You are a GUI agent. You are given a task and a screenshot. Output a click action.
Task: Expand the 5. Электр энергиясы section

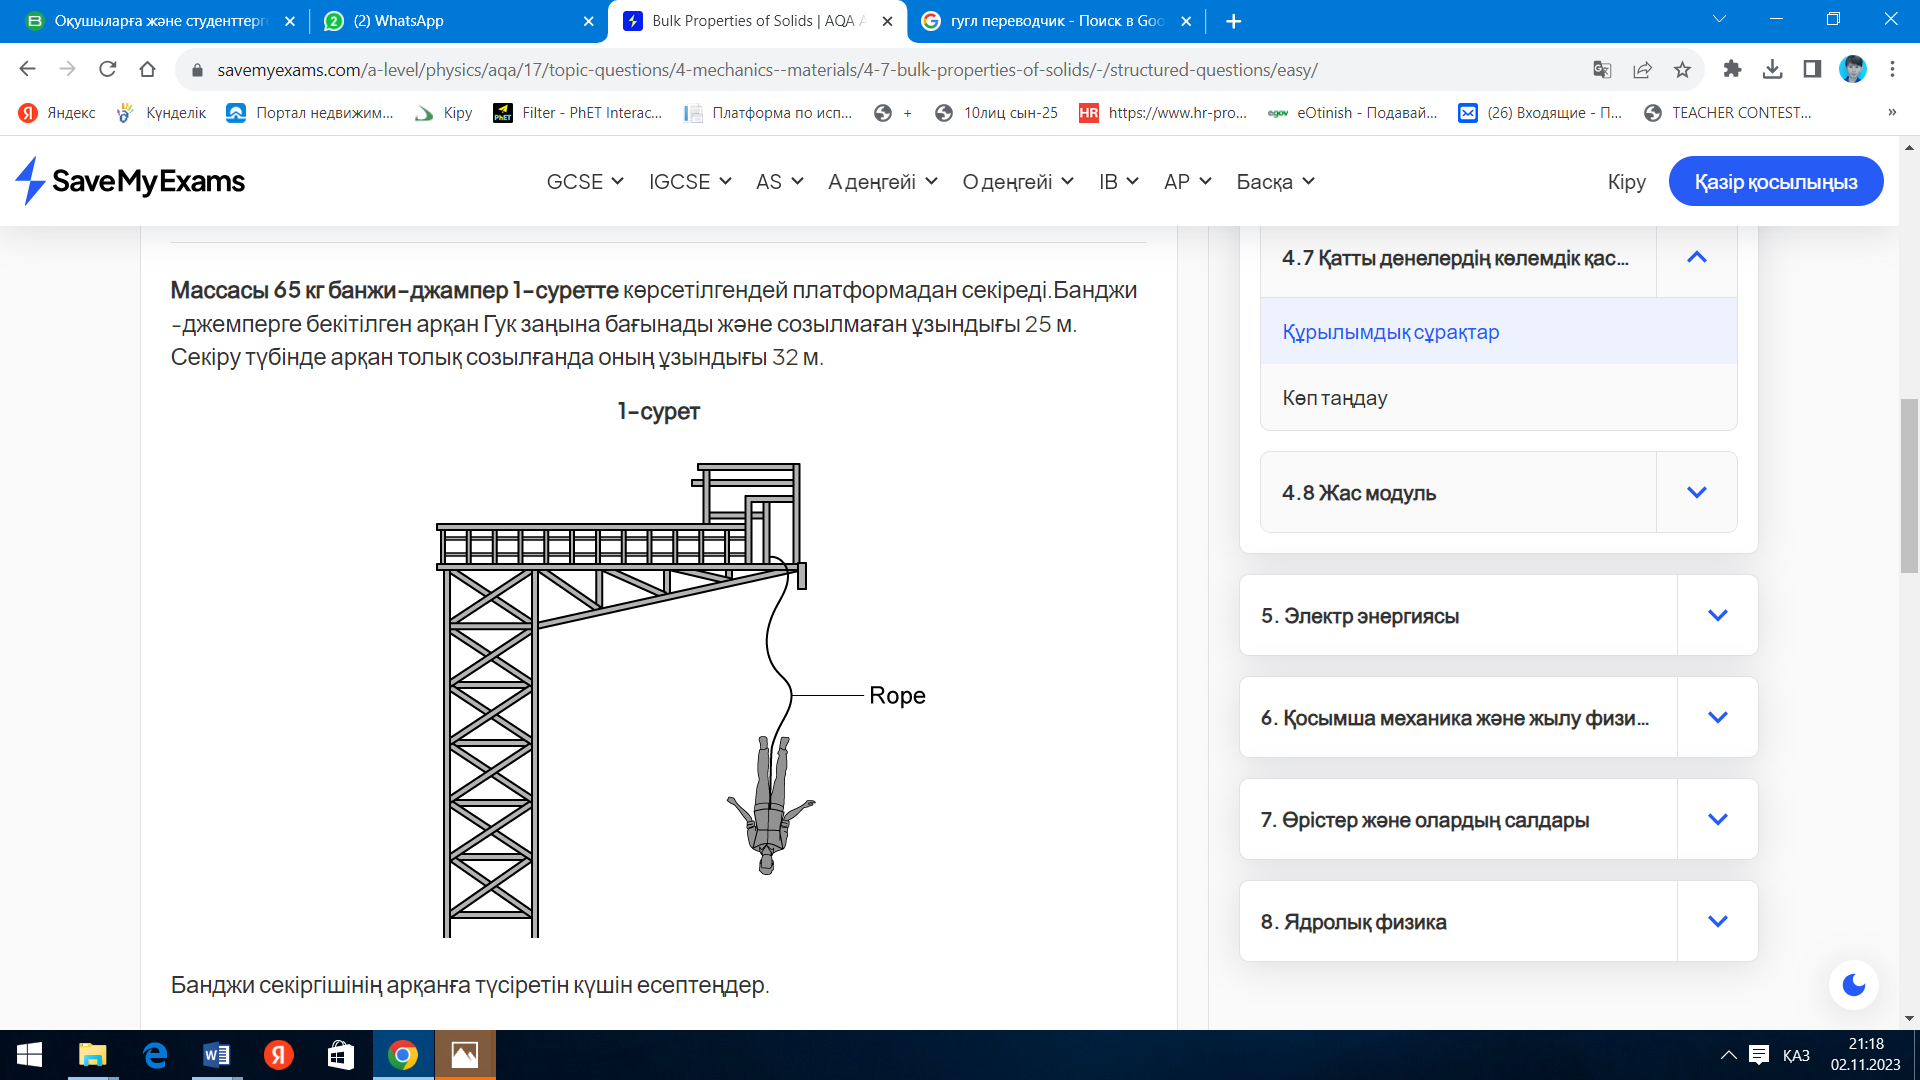pyautogui.click(x=1717, y=615)
